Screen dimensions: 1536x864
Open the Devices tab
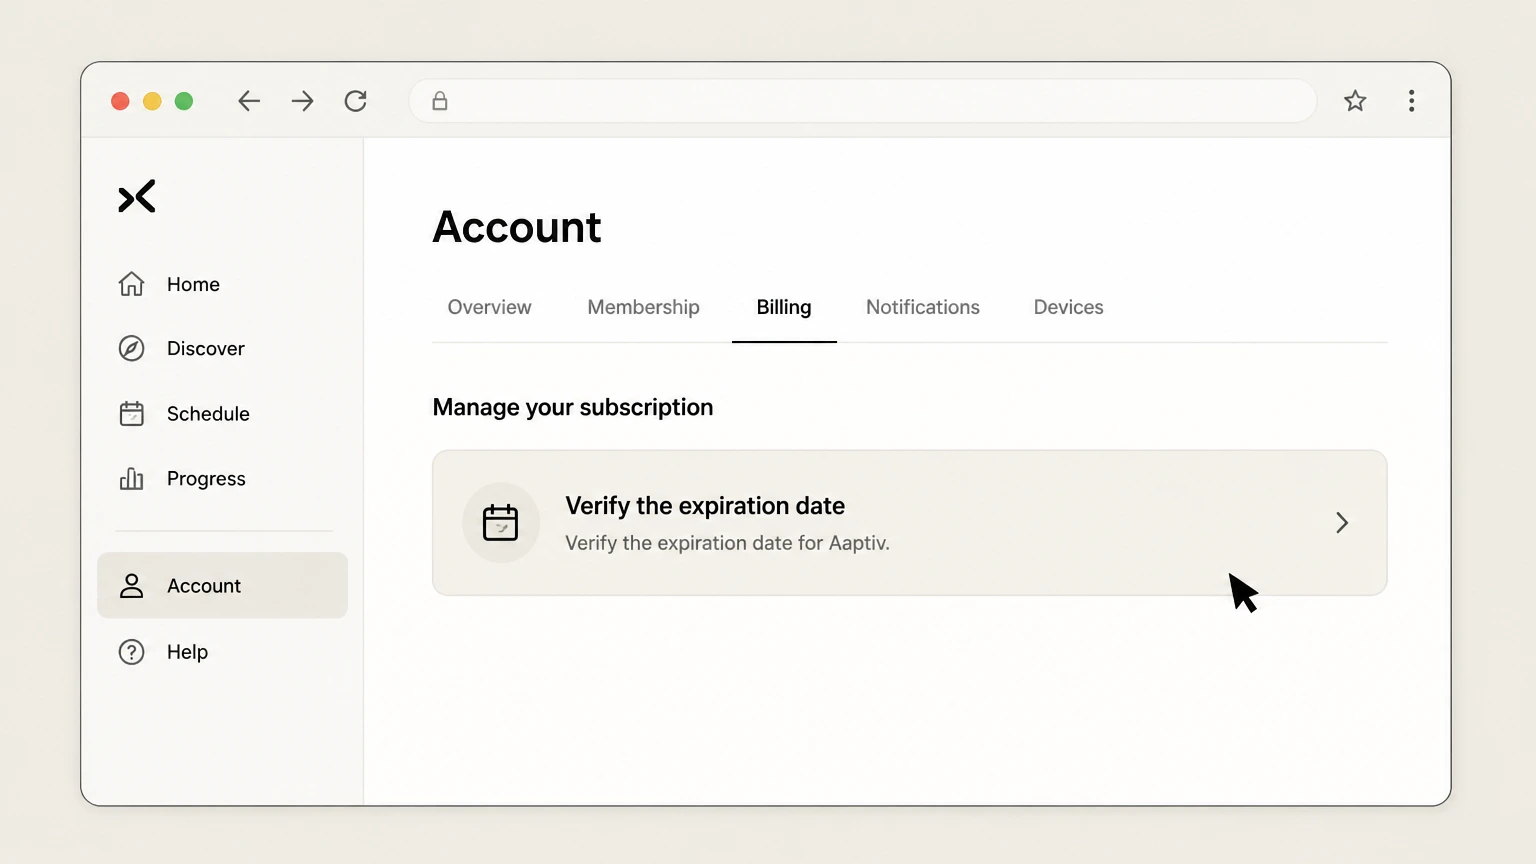[x=1068, y=307]
